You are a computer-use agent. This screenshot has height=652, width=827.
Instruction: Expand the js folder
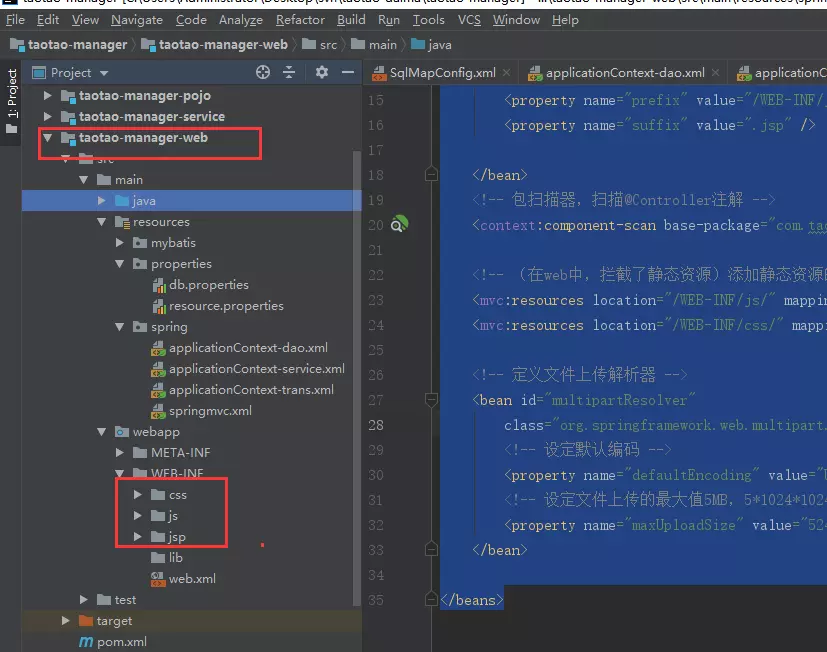137,516
